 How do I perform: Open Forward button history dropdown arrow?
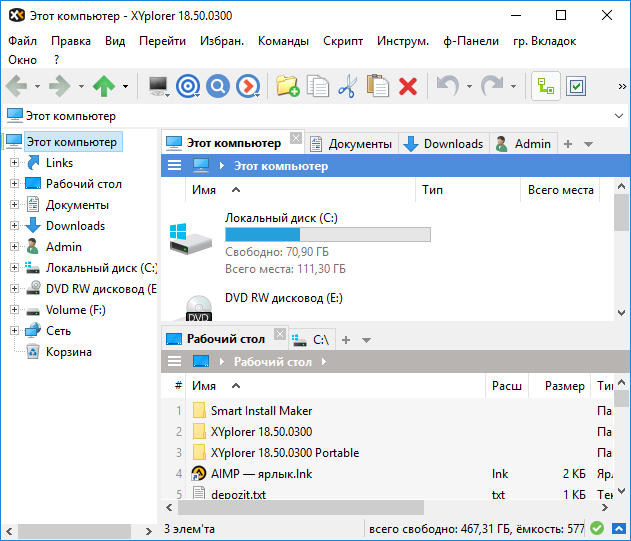point(81,86)
